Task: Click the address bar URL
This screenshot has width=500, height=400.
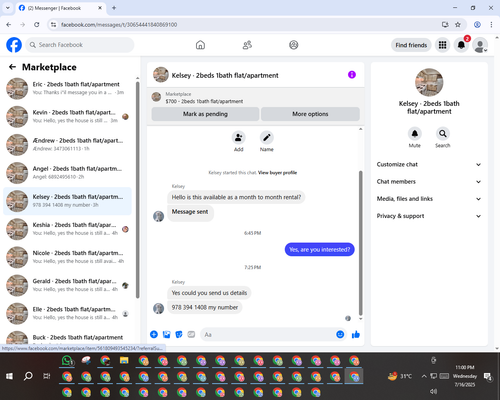Action: [119, 25]
